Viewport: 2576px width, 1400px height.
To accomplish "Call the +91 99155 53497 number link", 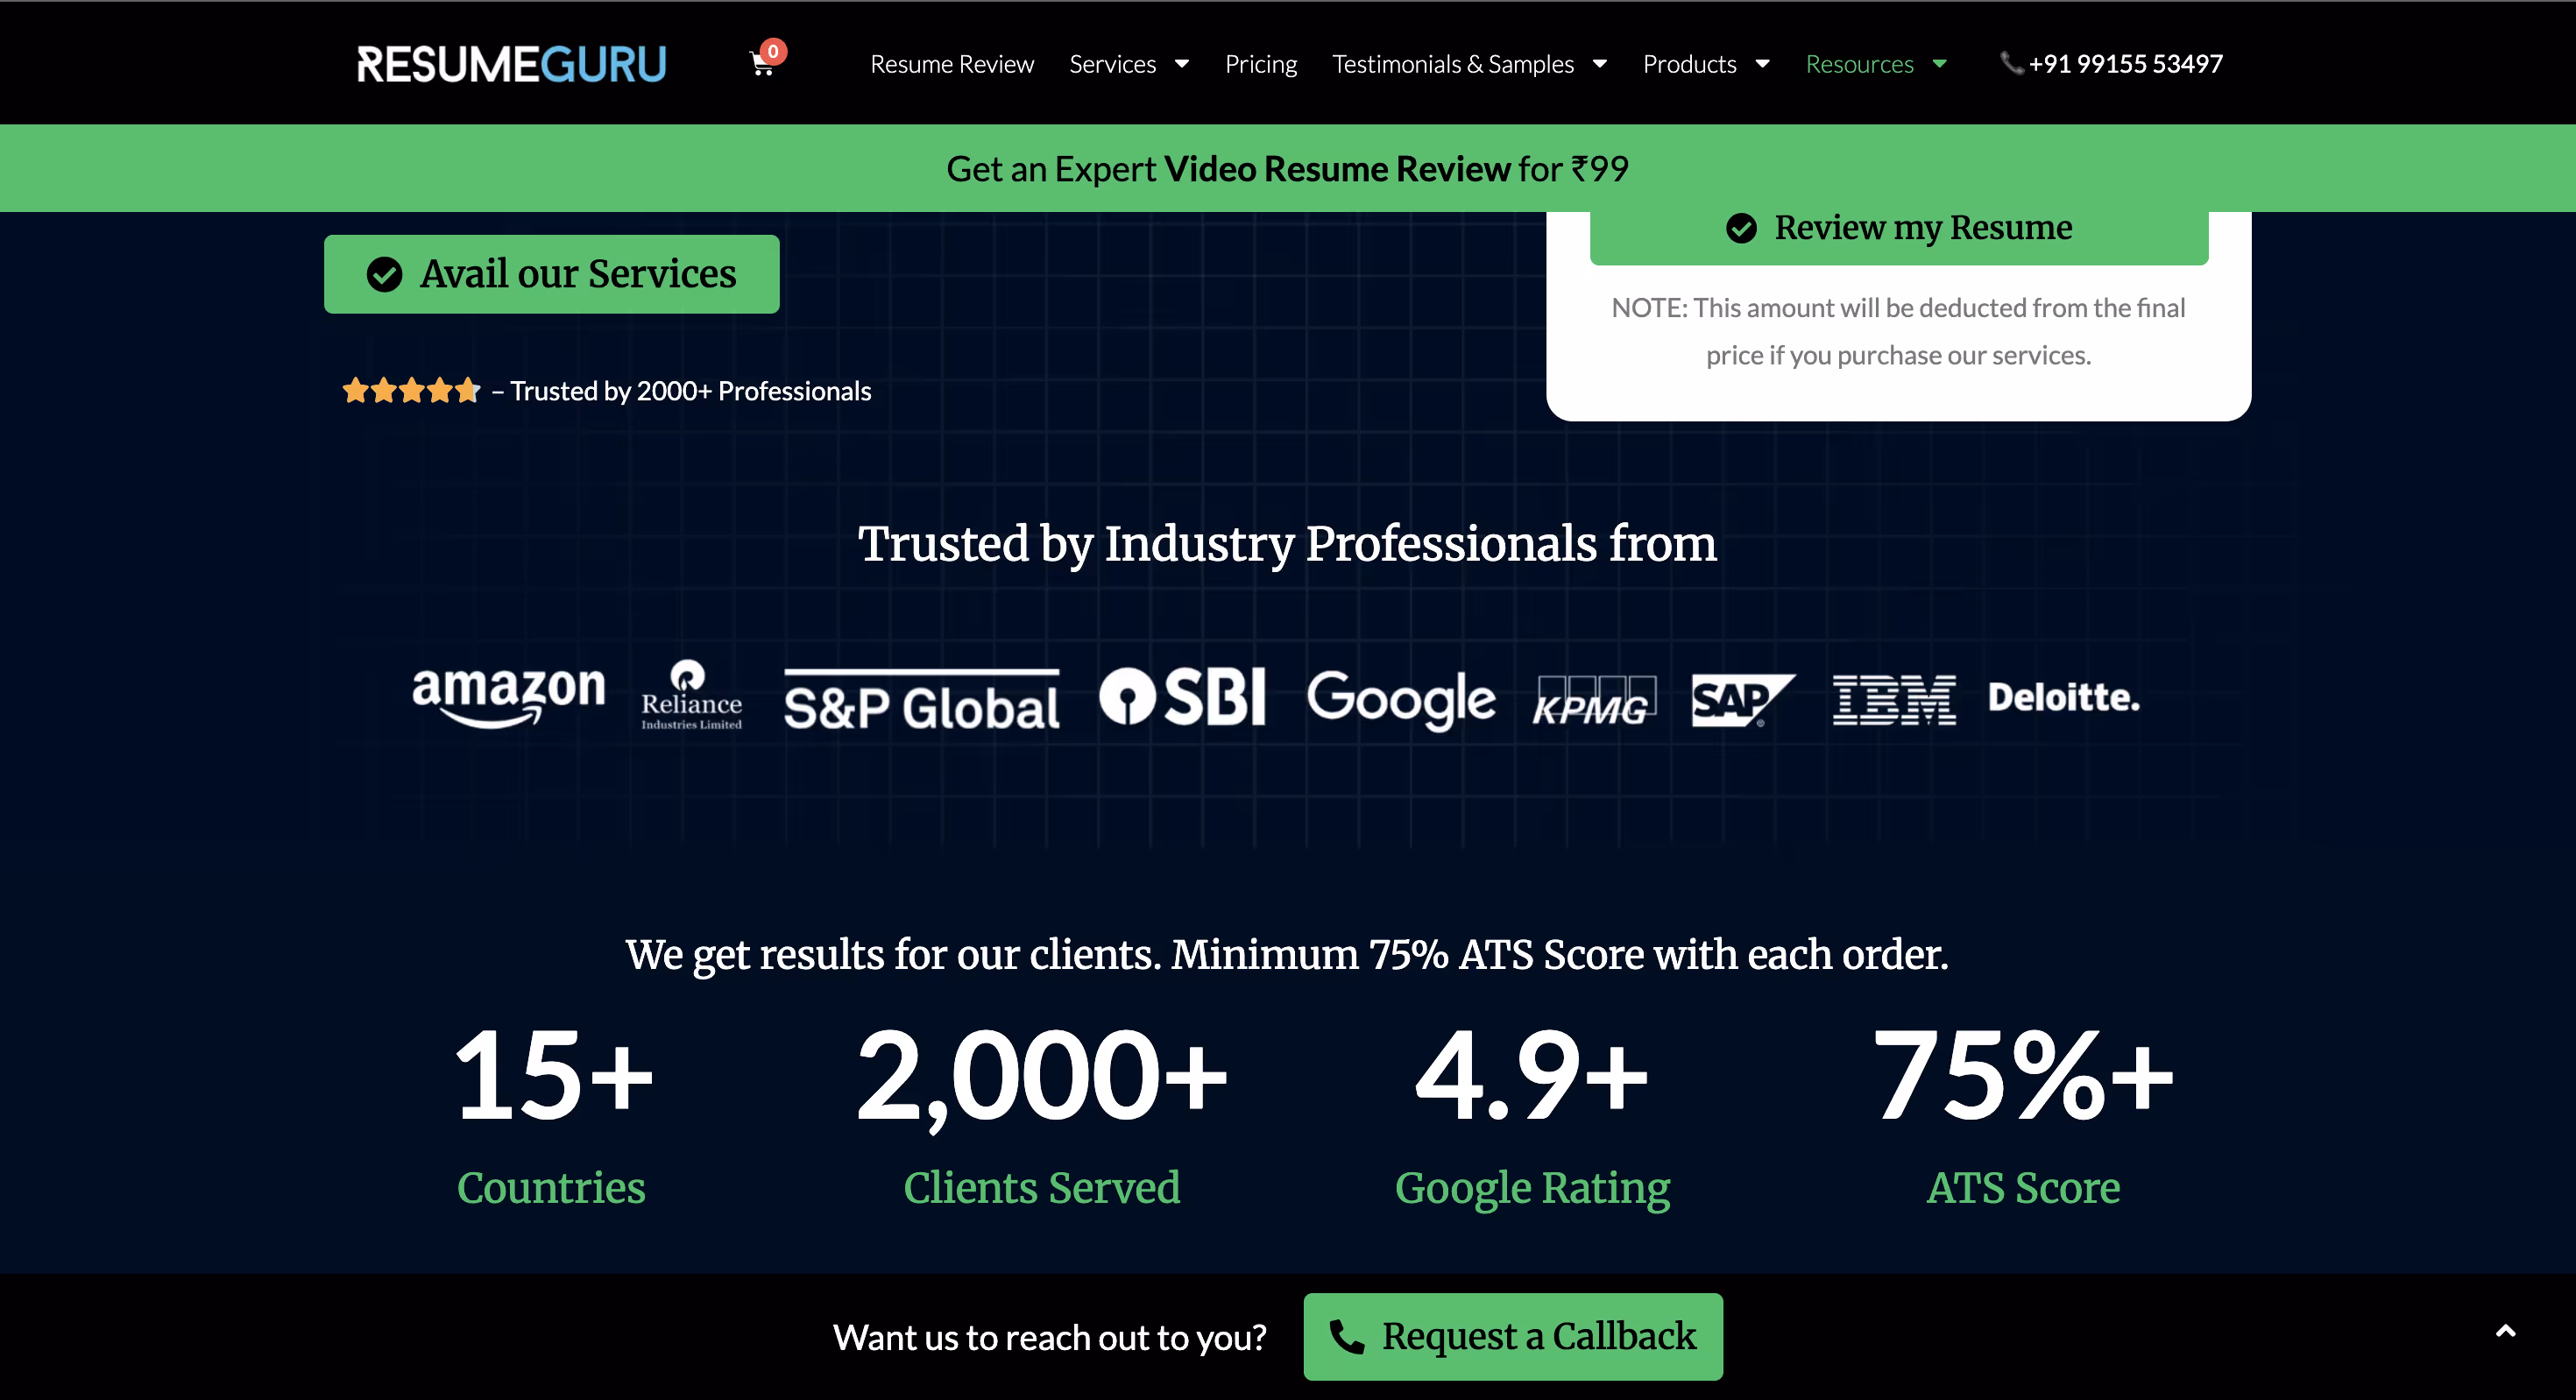I will click(2125, 64).
